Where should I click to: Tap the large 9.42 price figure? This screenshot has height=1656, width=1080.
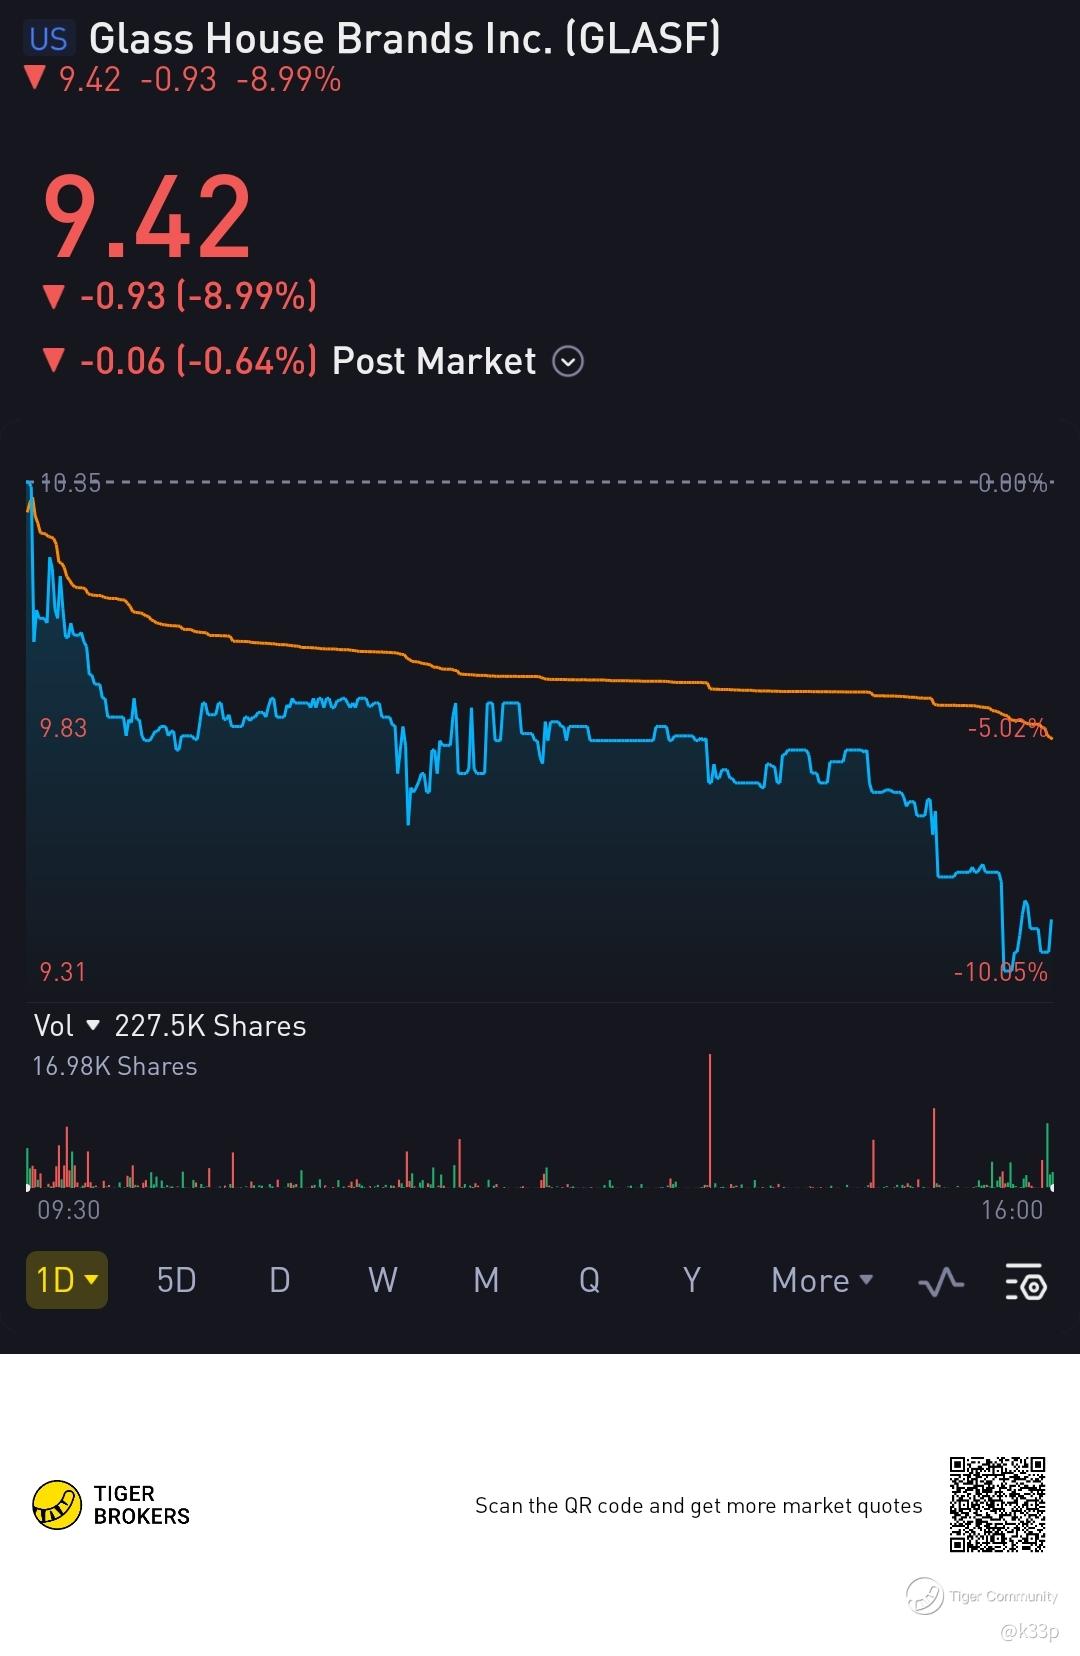tap(147, 217)
